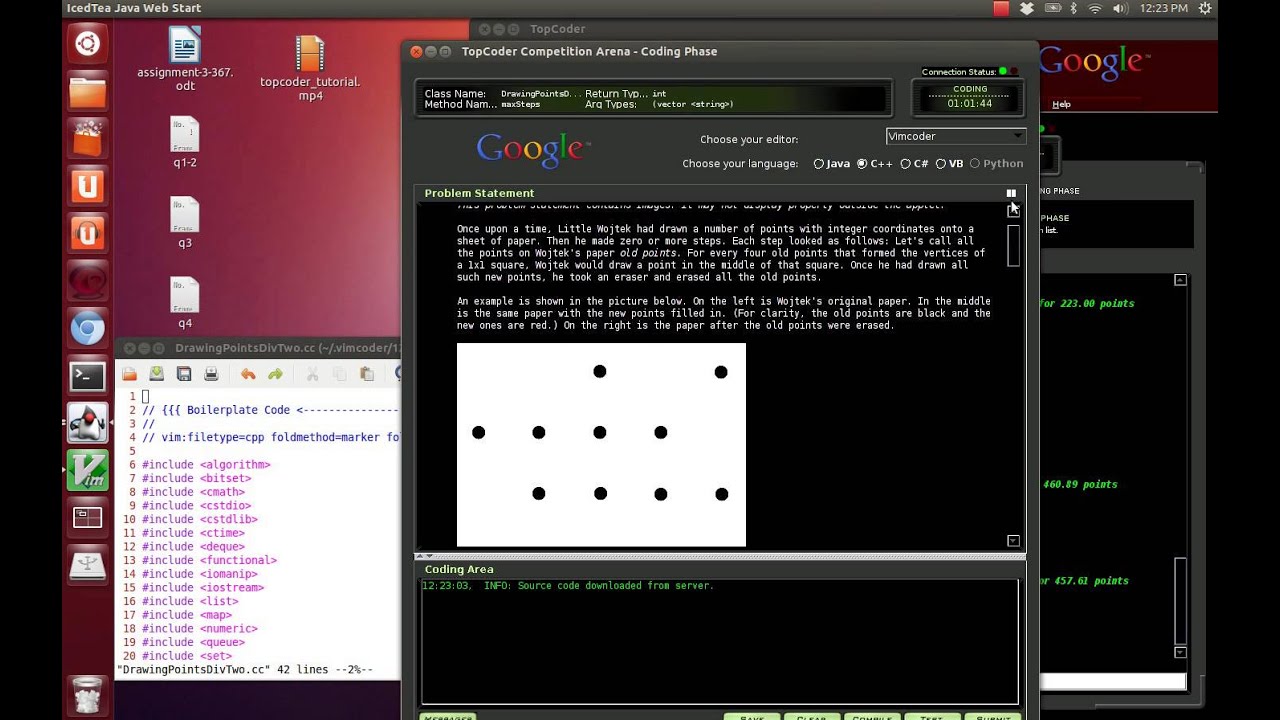Click the Undo arrow in gVim toolbar
The height and width of the screenshot is (720, 1280).
point(248,374)
